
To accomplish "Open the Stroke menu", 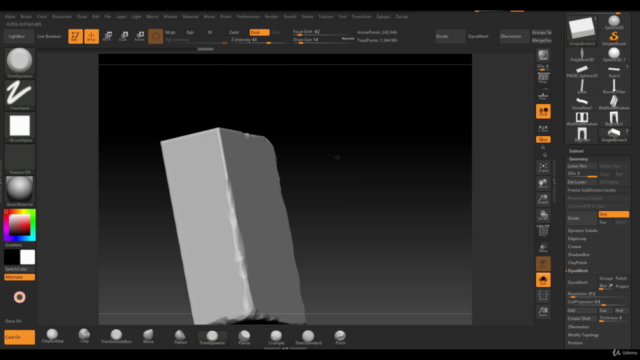I will [307, 17].
